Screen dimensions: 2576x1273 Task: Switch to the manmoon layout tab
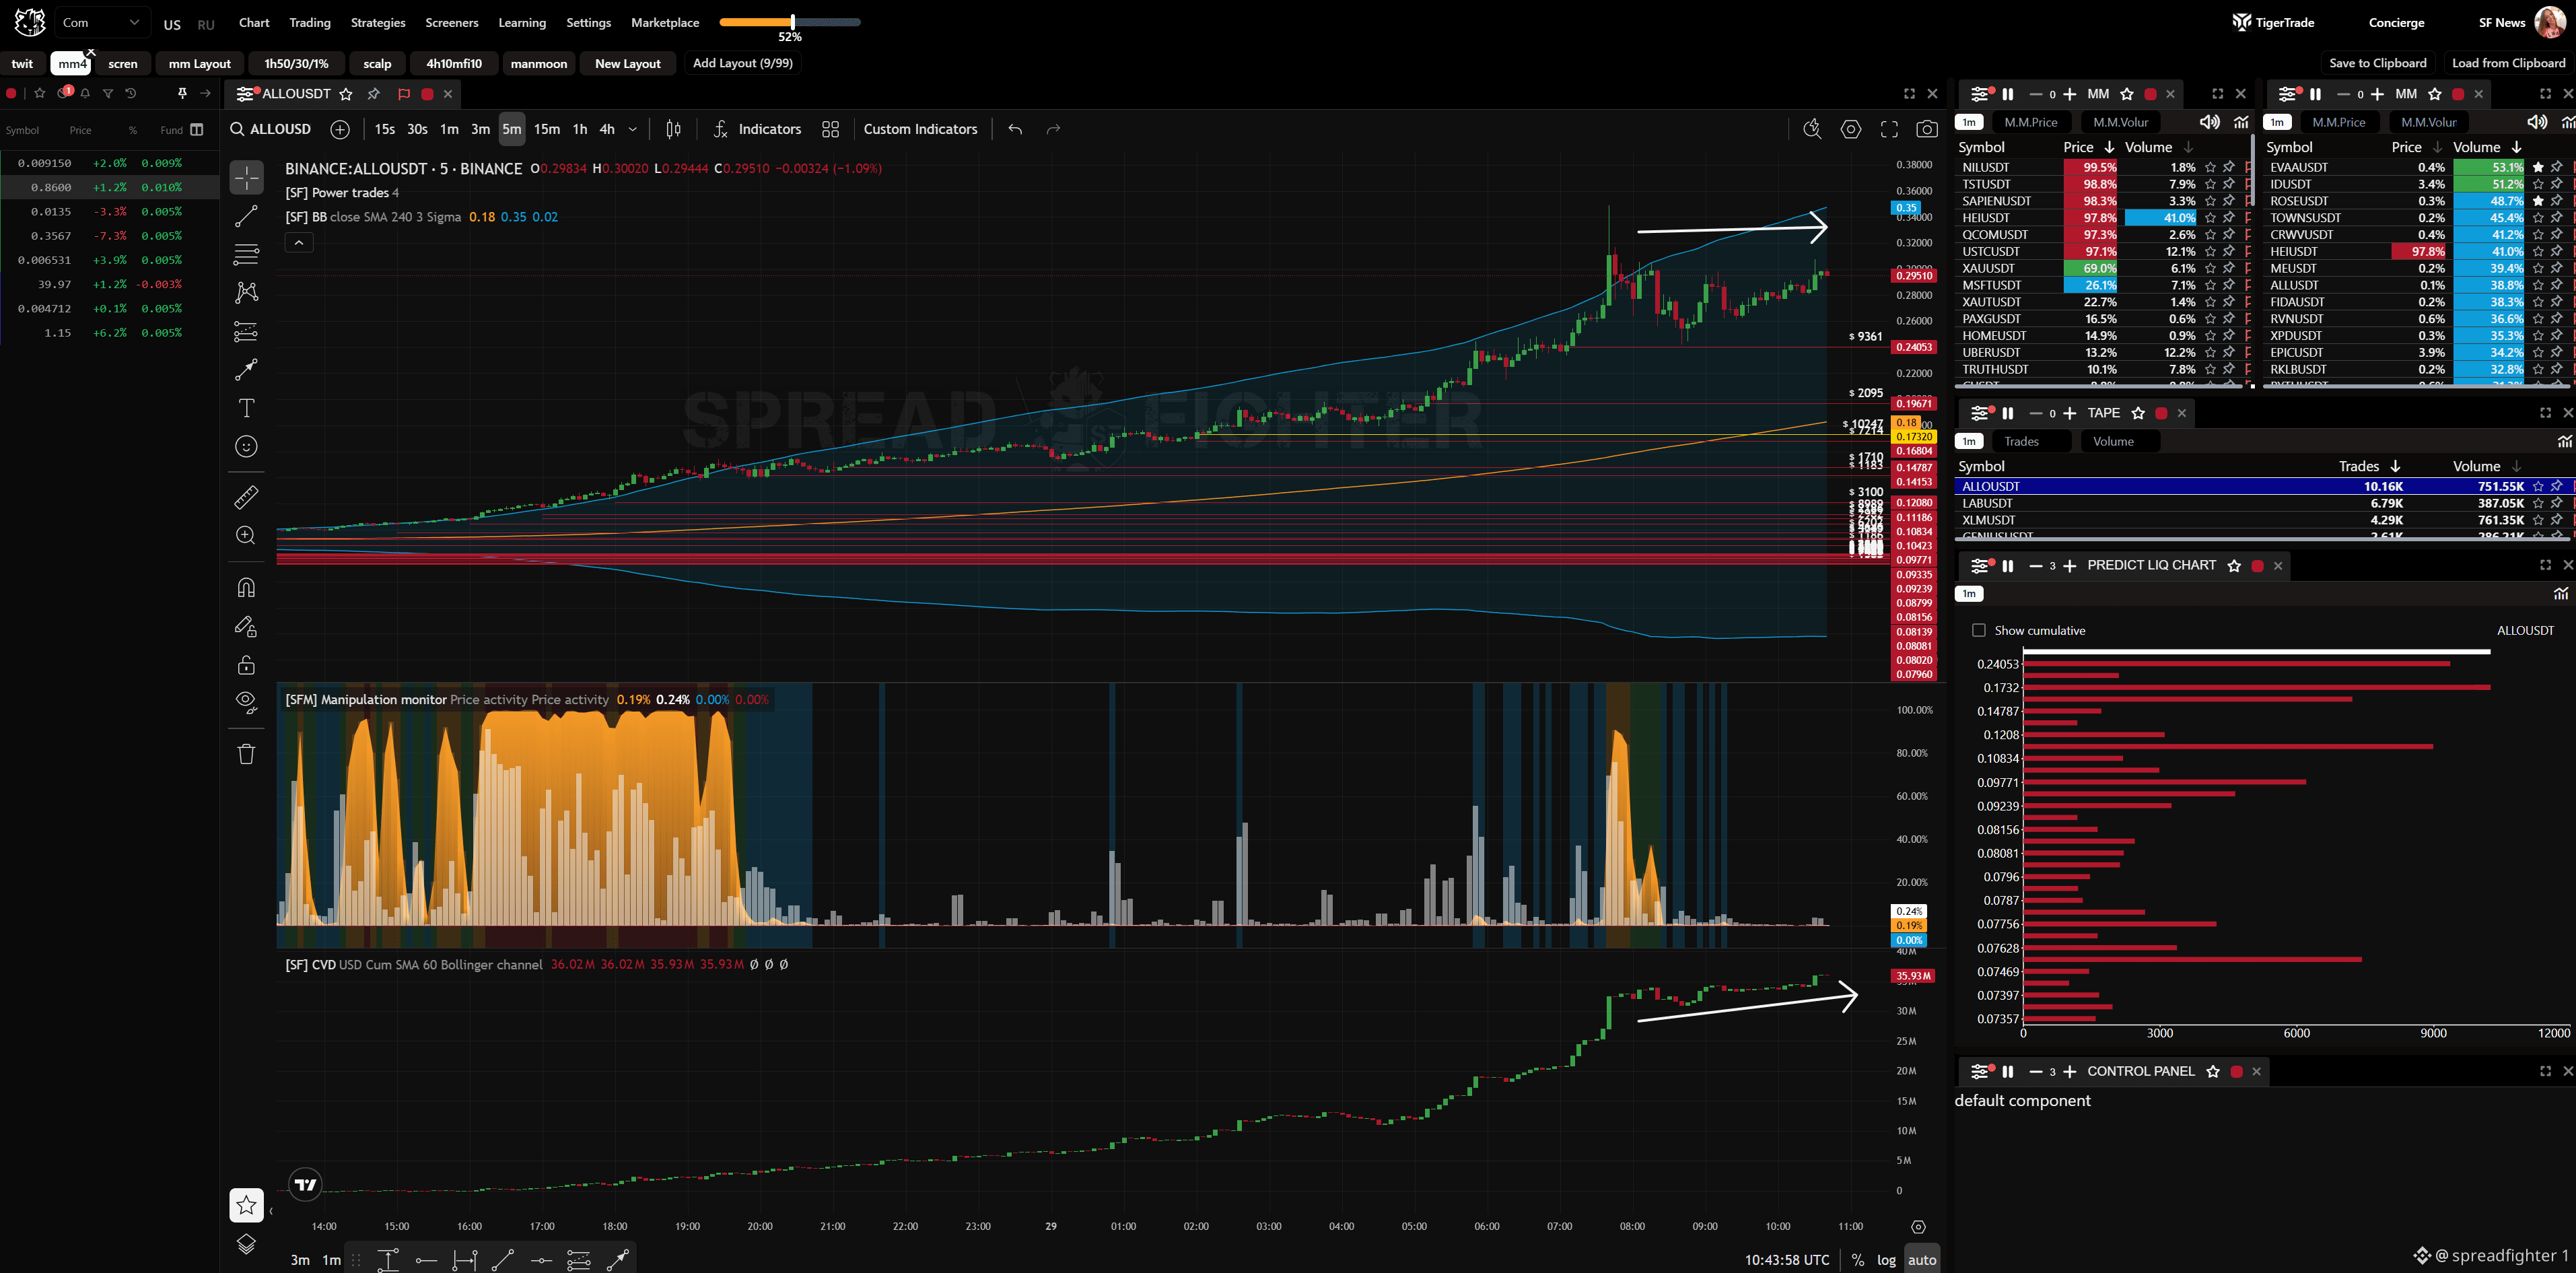(539, 63)
